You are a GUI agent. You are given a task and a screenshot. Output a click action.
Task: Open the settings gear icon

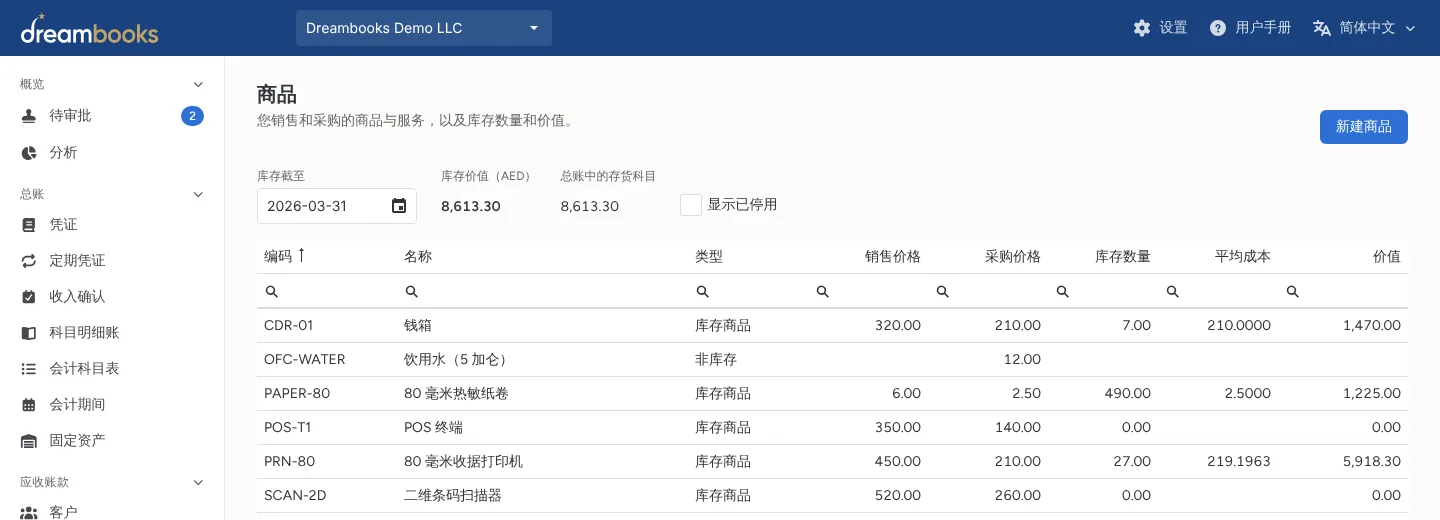tap(1142, 28)
